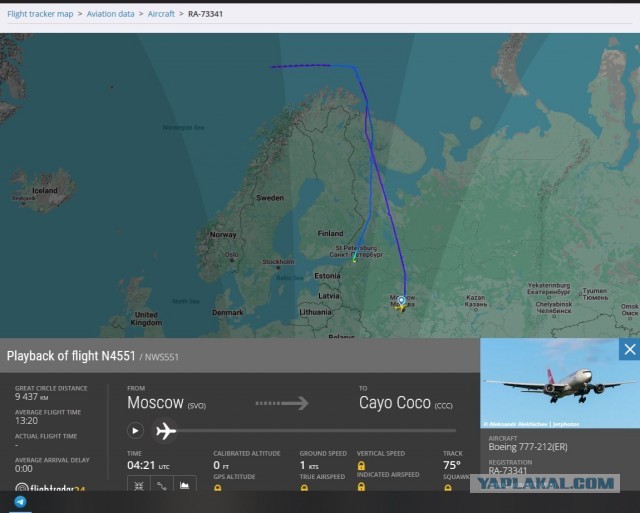Image resolution: width=640 pixels, height=513 pixels.
Task: Click the route arrow between Moscow and Cayo Coco
Action: [282, 403]
